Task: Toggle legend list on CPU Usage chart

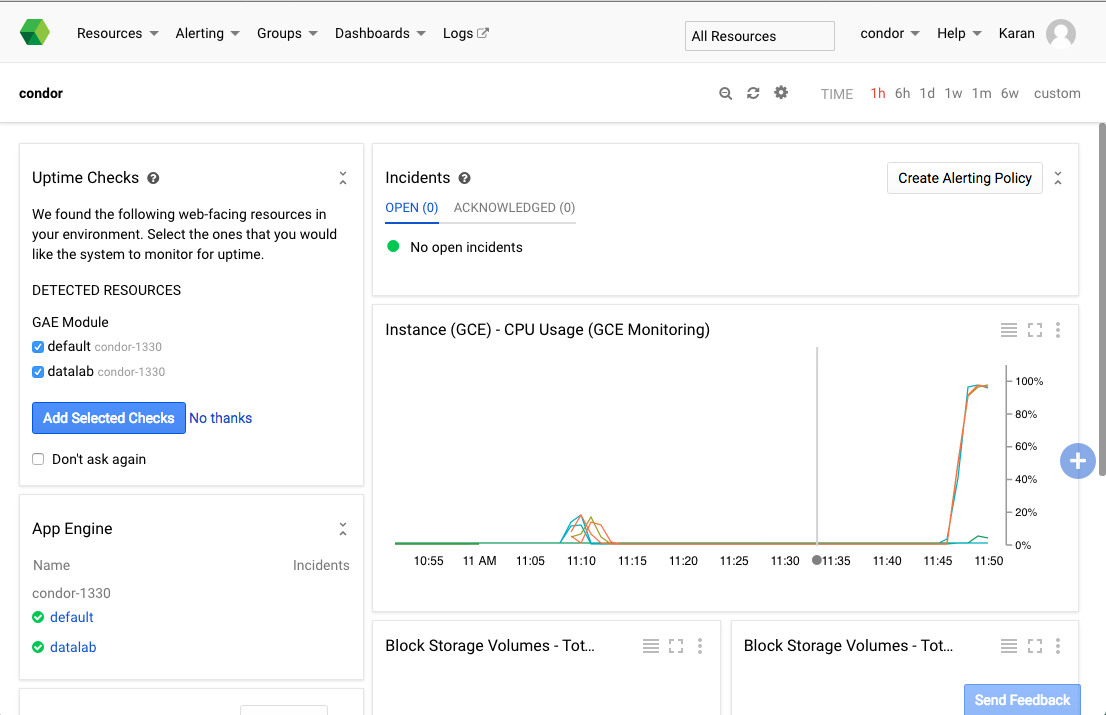Action: (x=1009, y=330)
